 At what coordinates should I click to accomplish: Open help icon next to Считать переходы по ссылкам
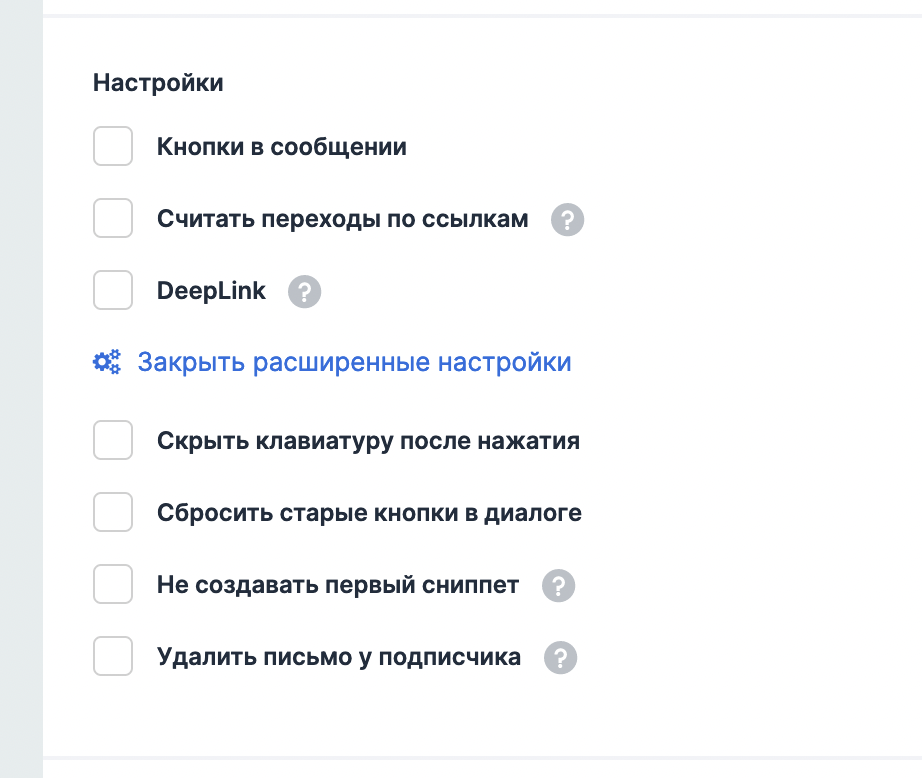click(x=568, y=219)
